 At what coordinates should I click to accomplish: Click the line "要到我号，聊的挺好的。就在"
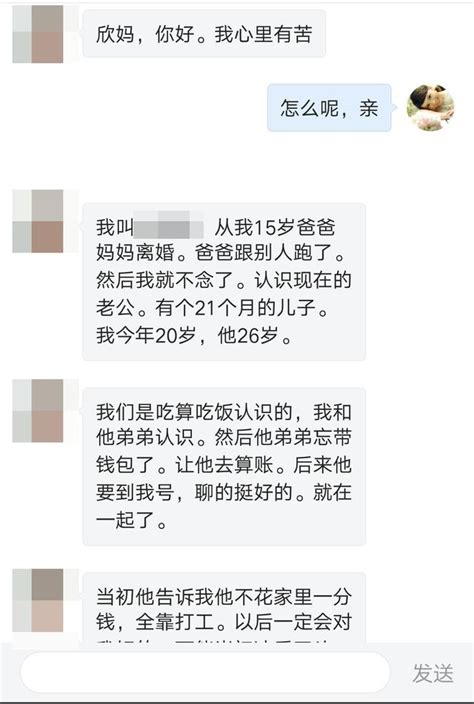[x=224, y=493]
